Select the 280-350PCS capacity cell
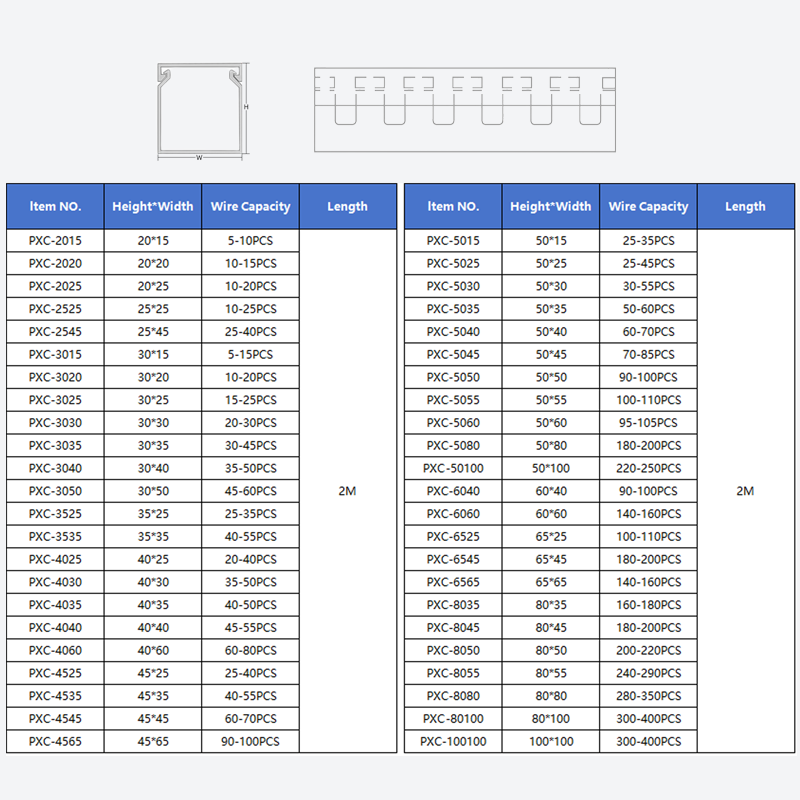800x800 pixels. click(649, 696)
